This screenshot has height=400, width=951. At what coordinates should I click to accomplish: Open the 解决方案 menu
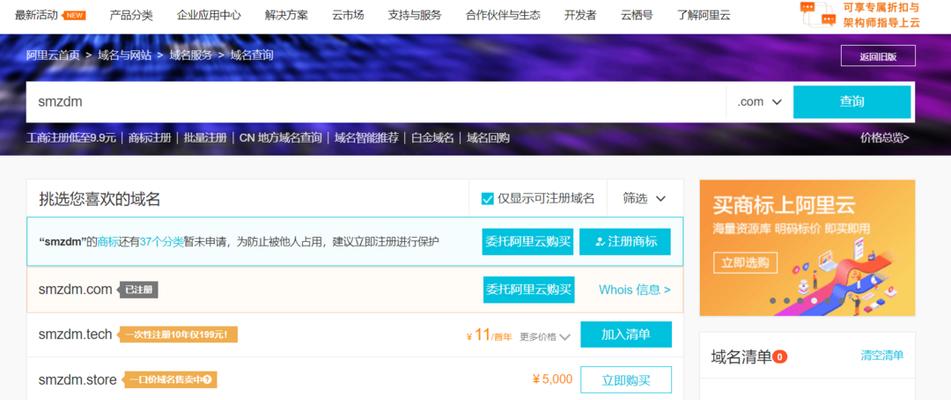pyautogui.click(x=286, y=15)
